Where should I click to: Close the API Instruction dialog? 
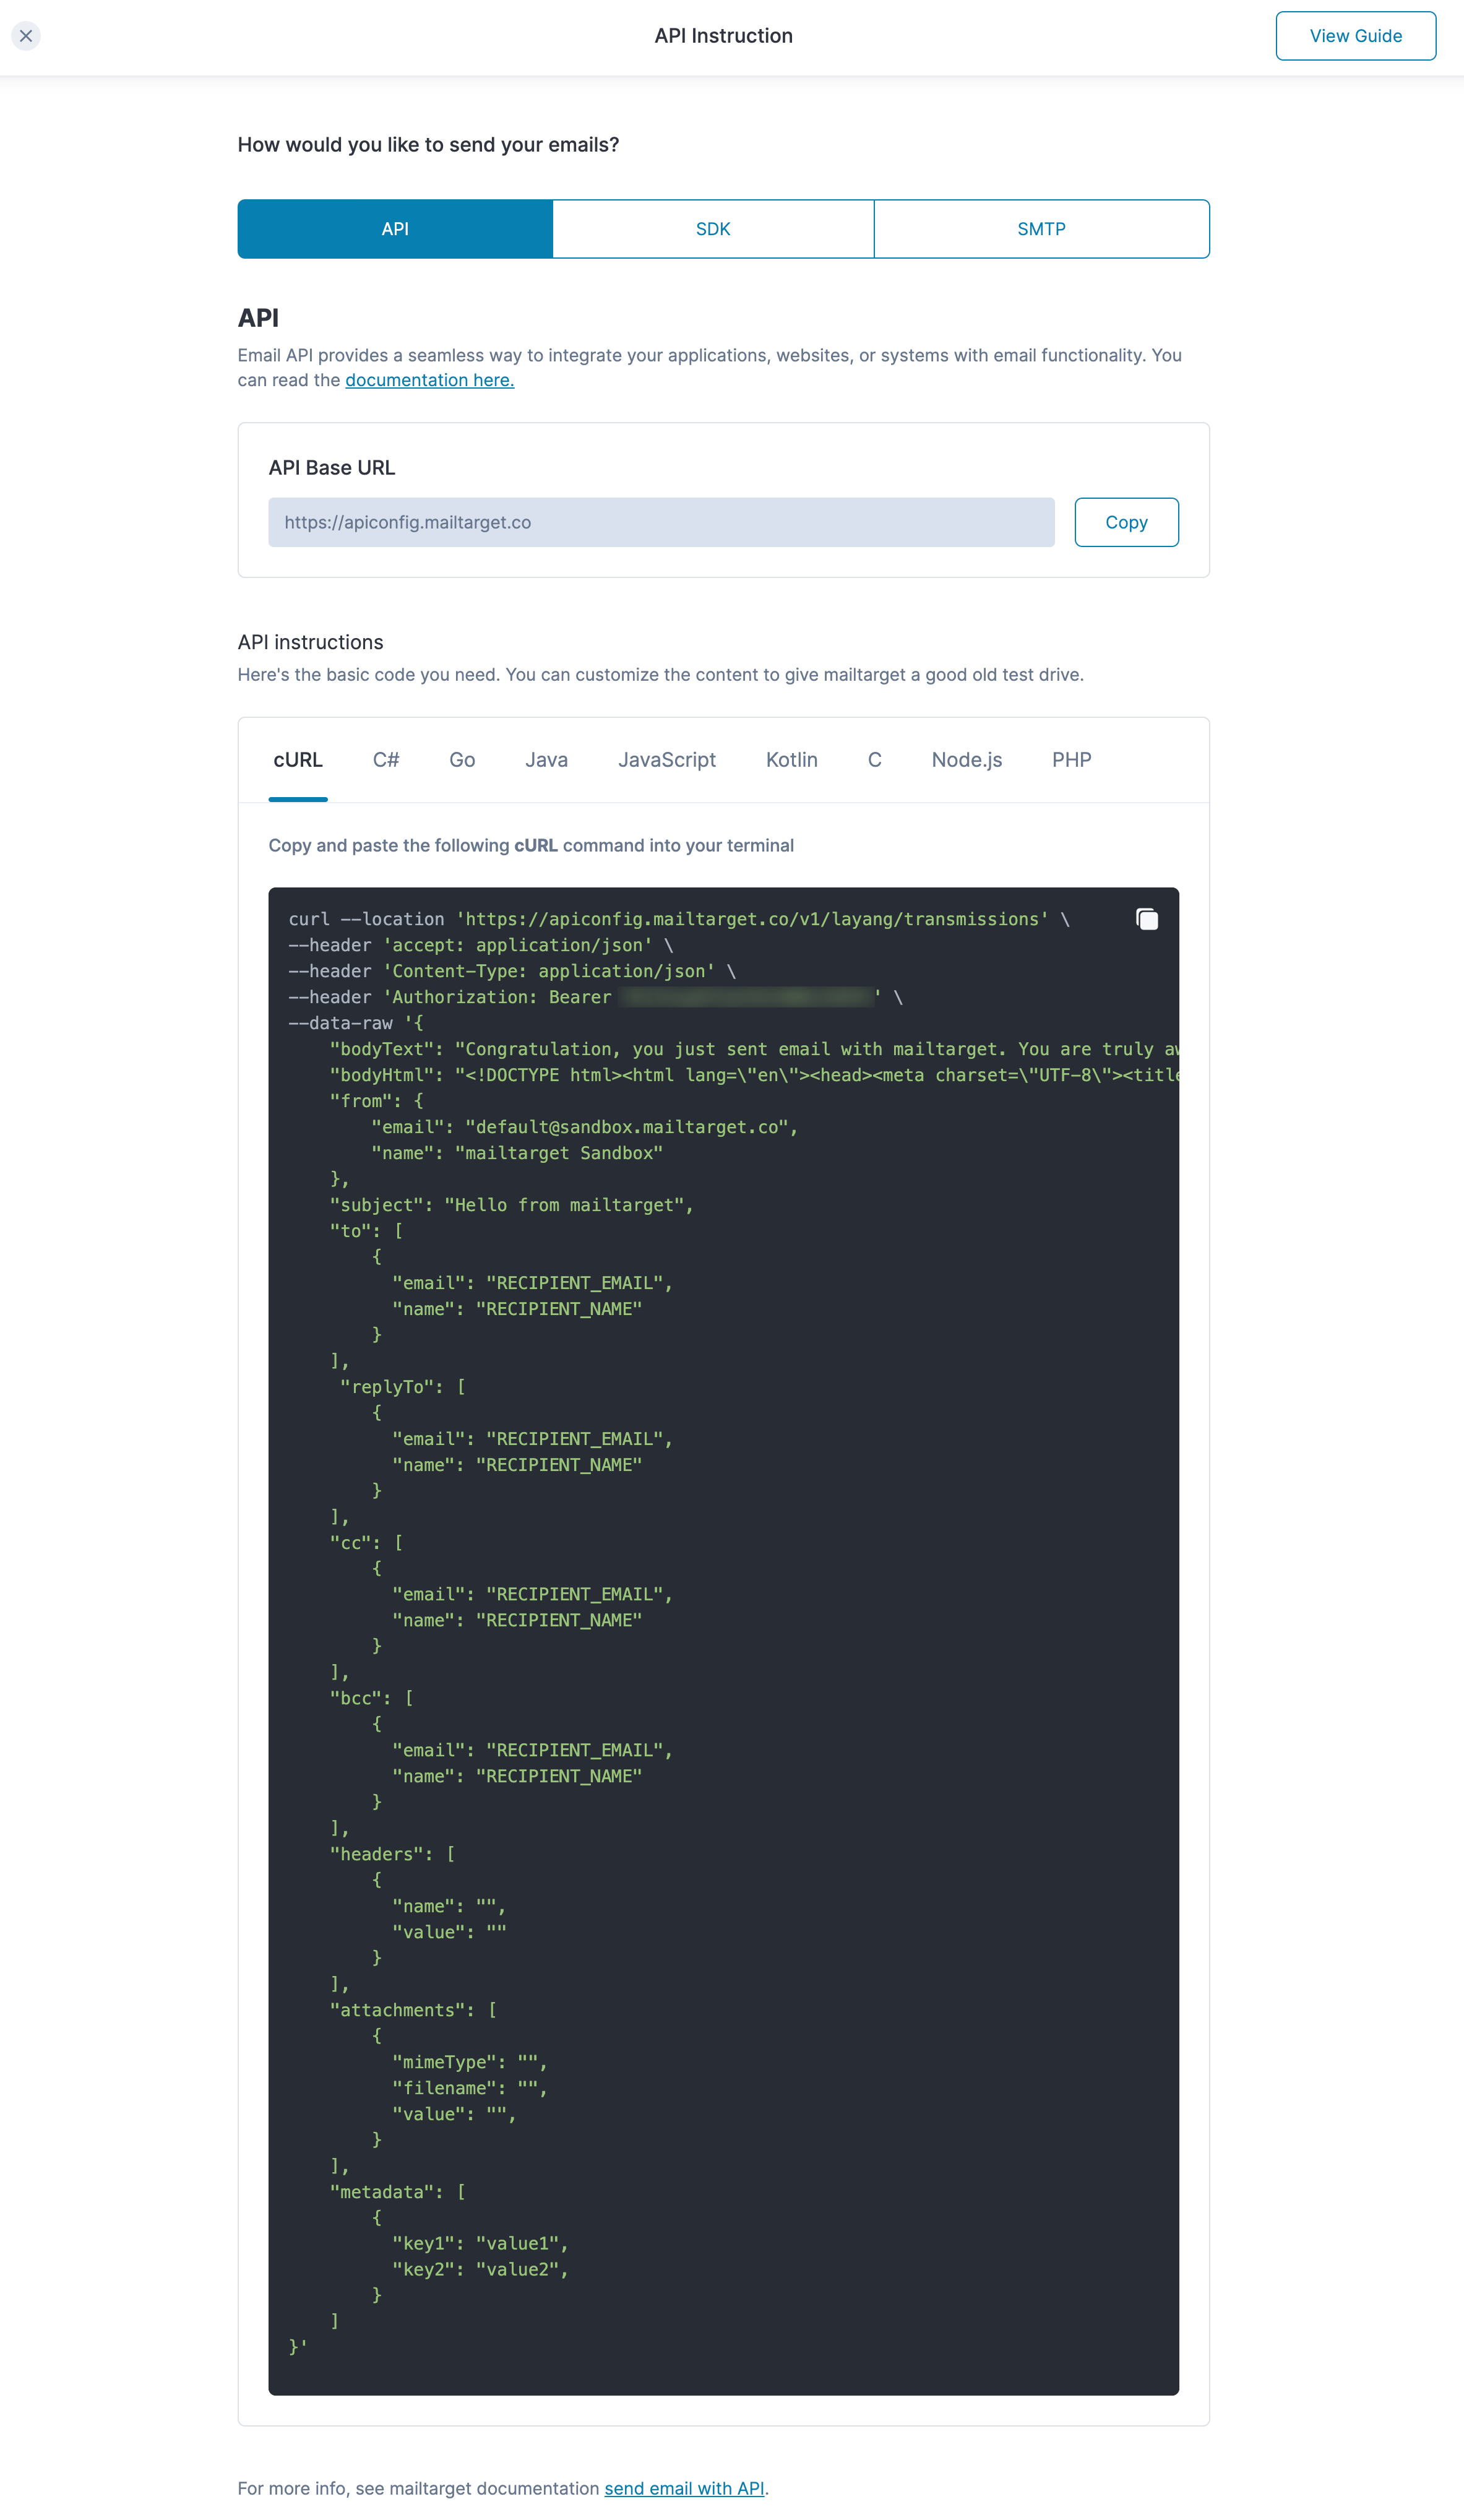(x=26, y=36)
